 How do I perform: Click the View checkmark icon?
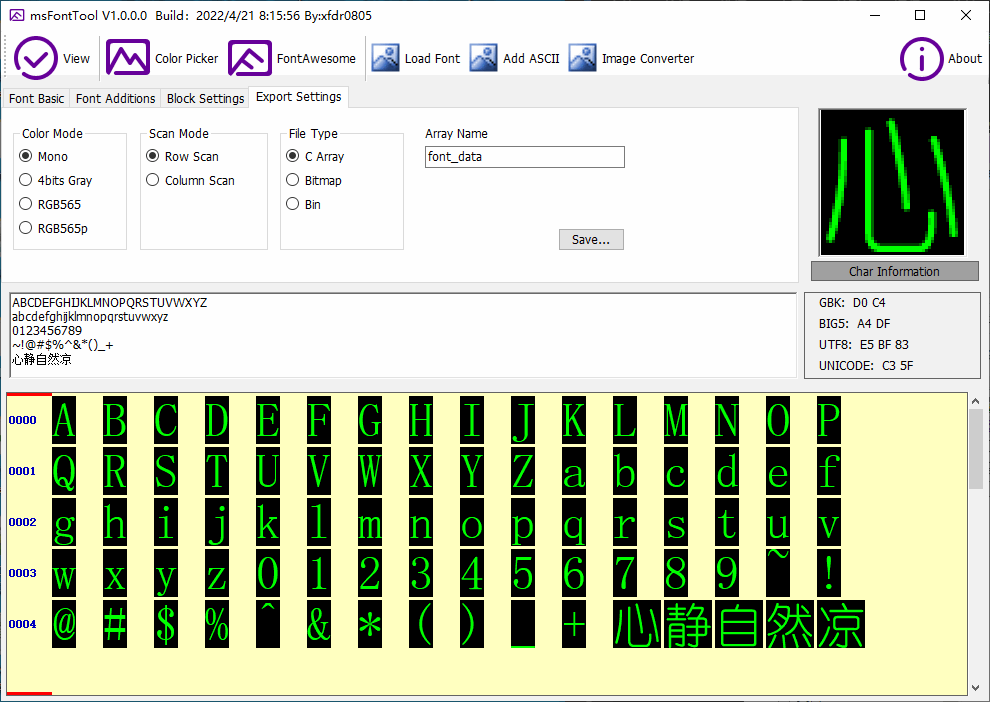point(35,58)
